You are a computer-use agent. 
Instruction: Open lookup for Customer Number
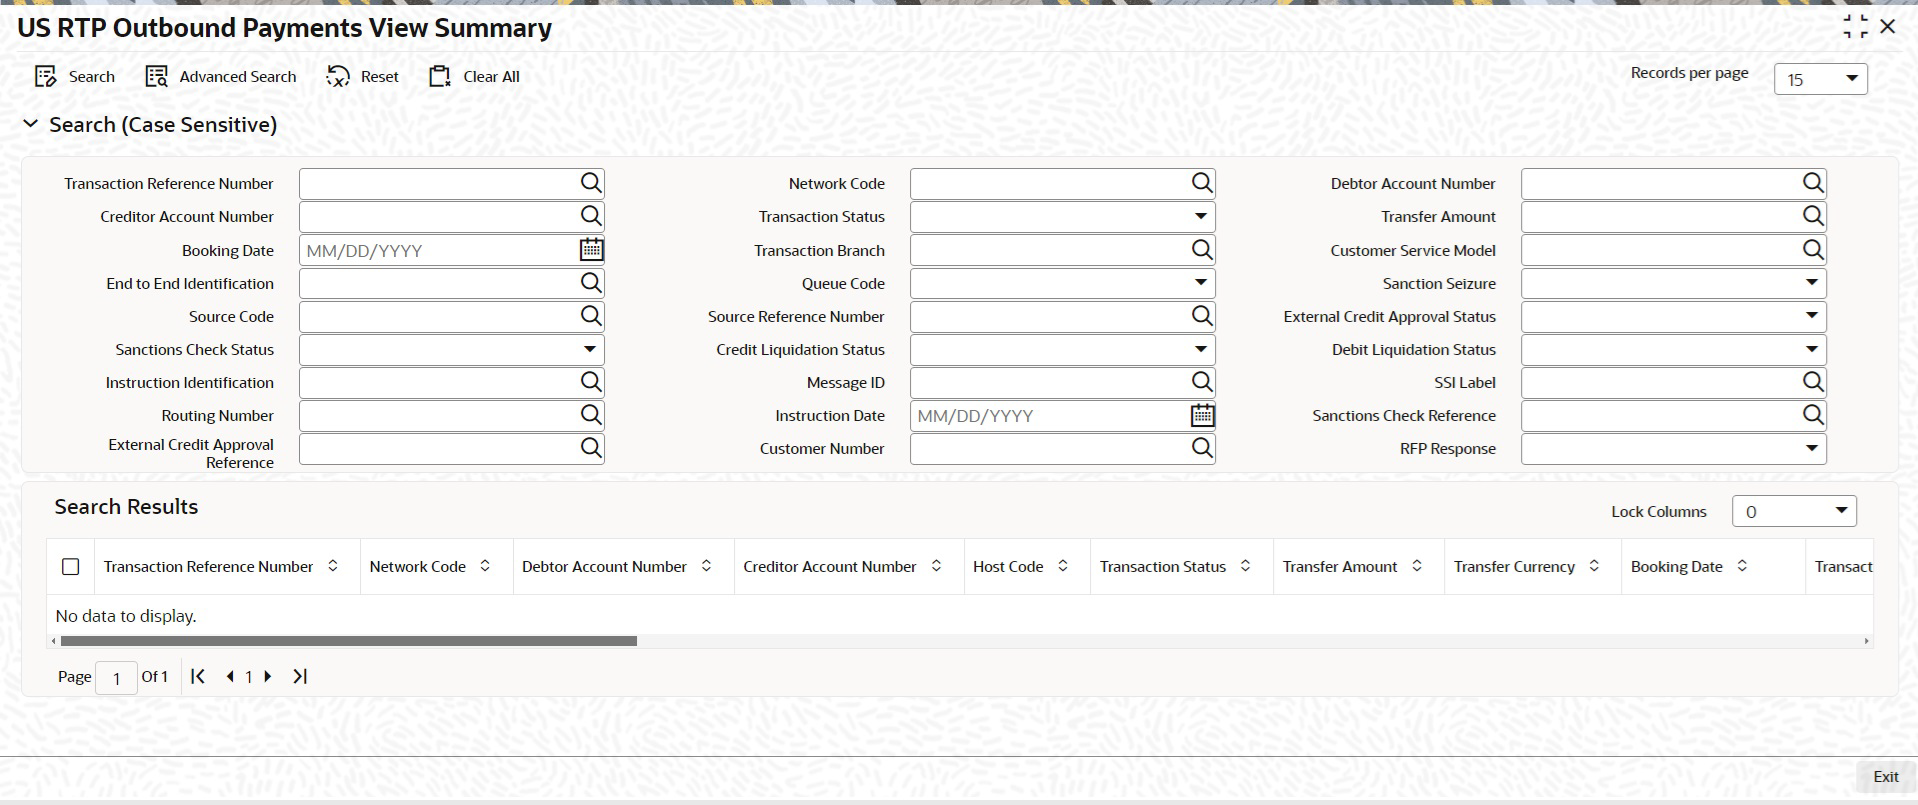pyautogui.click(x=1202, y=448)
